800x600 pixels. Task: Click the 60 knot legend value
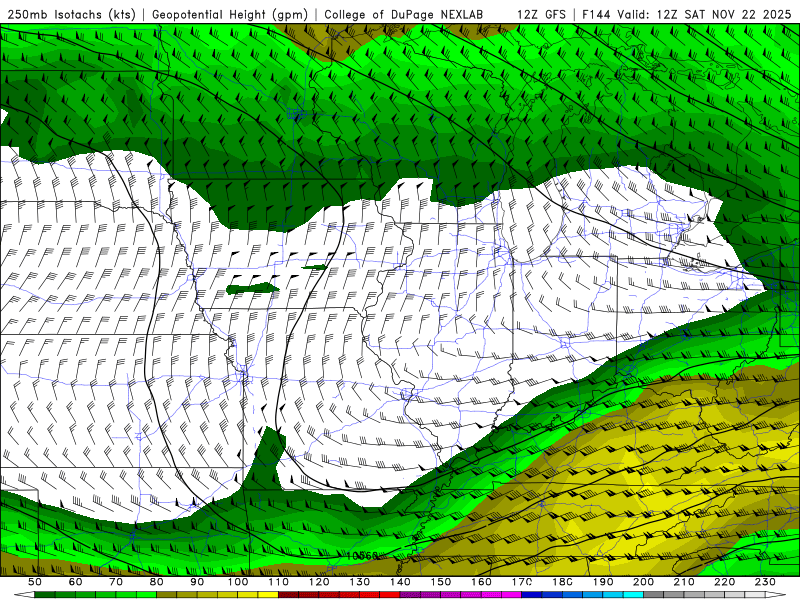pyautogui.click(x=76, y=582)
